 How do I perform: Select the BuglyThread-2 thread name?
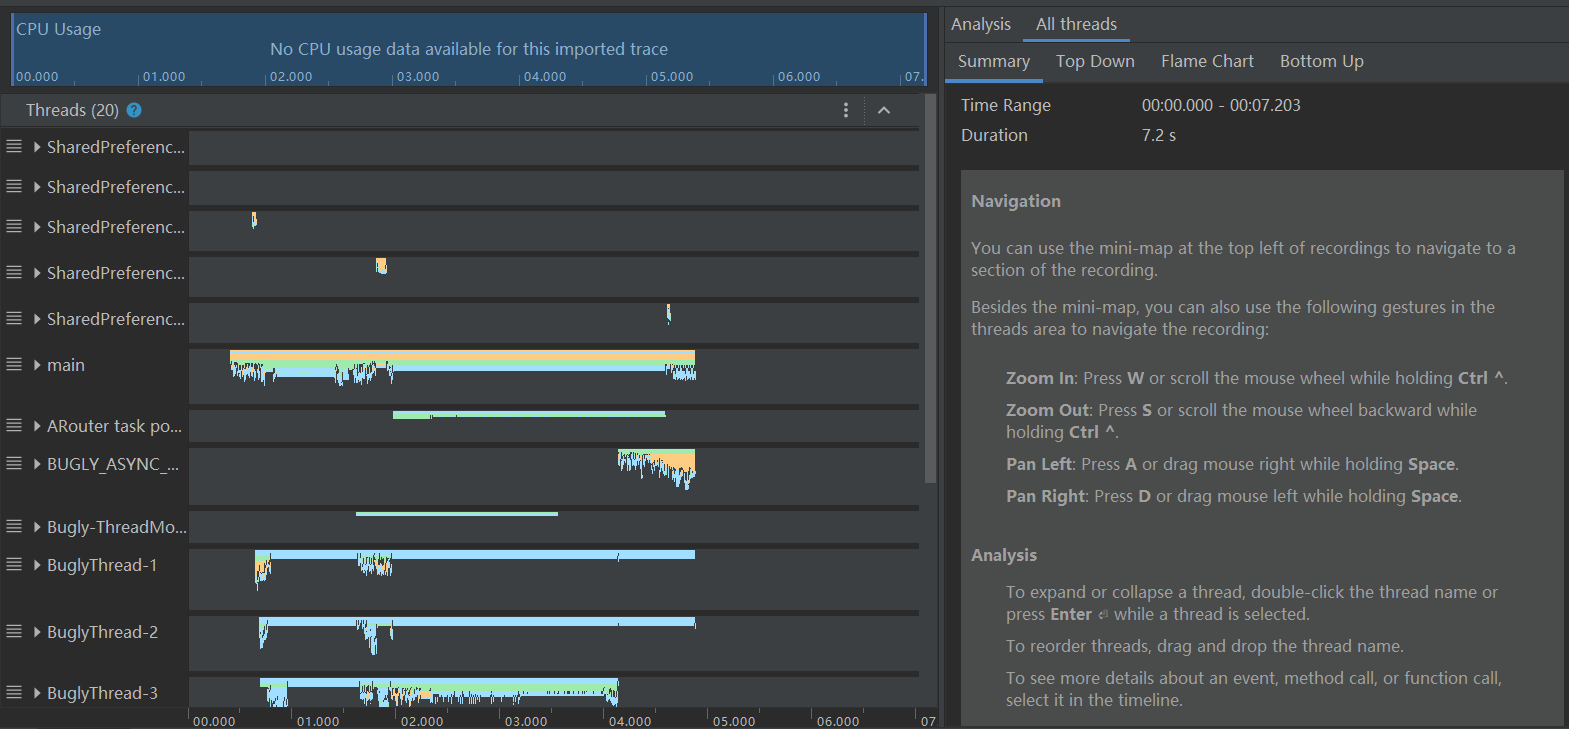click(x=102, y=632)
